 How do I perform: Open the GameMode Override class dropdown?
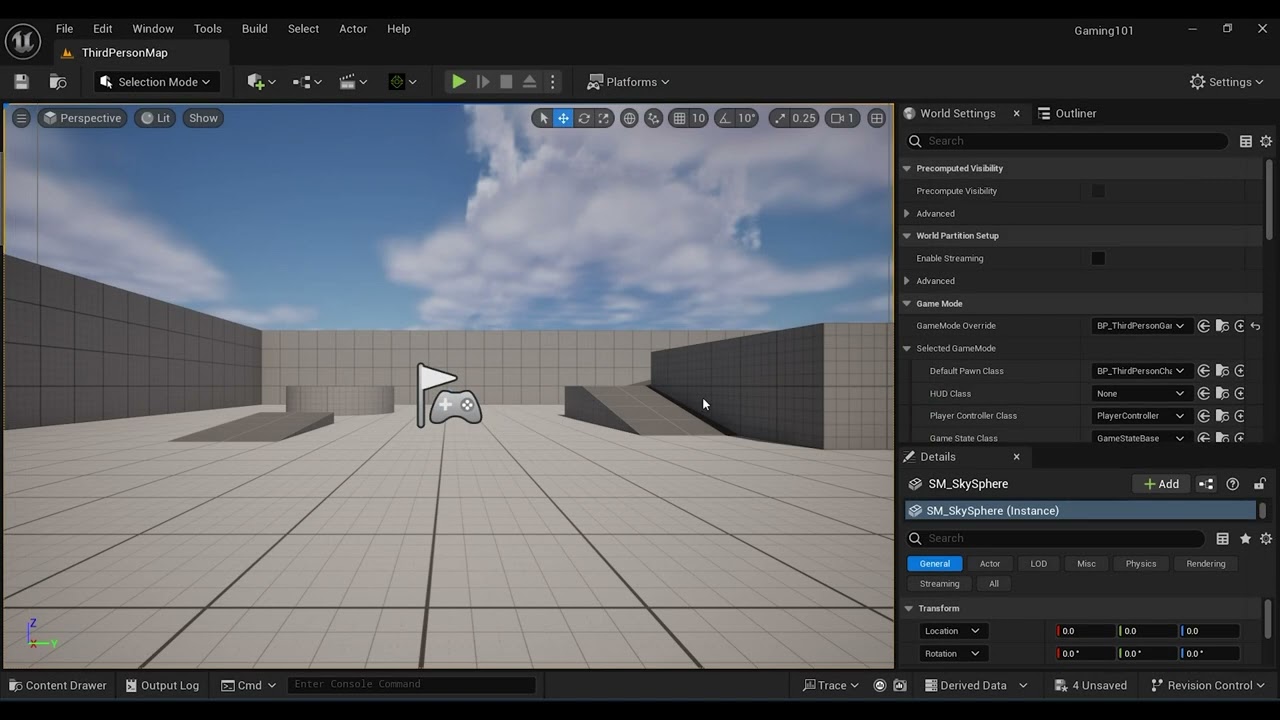pyautogui.click(x=1141, y=326)
